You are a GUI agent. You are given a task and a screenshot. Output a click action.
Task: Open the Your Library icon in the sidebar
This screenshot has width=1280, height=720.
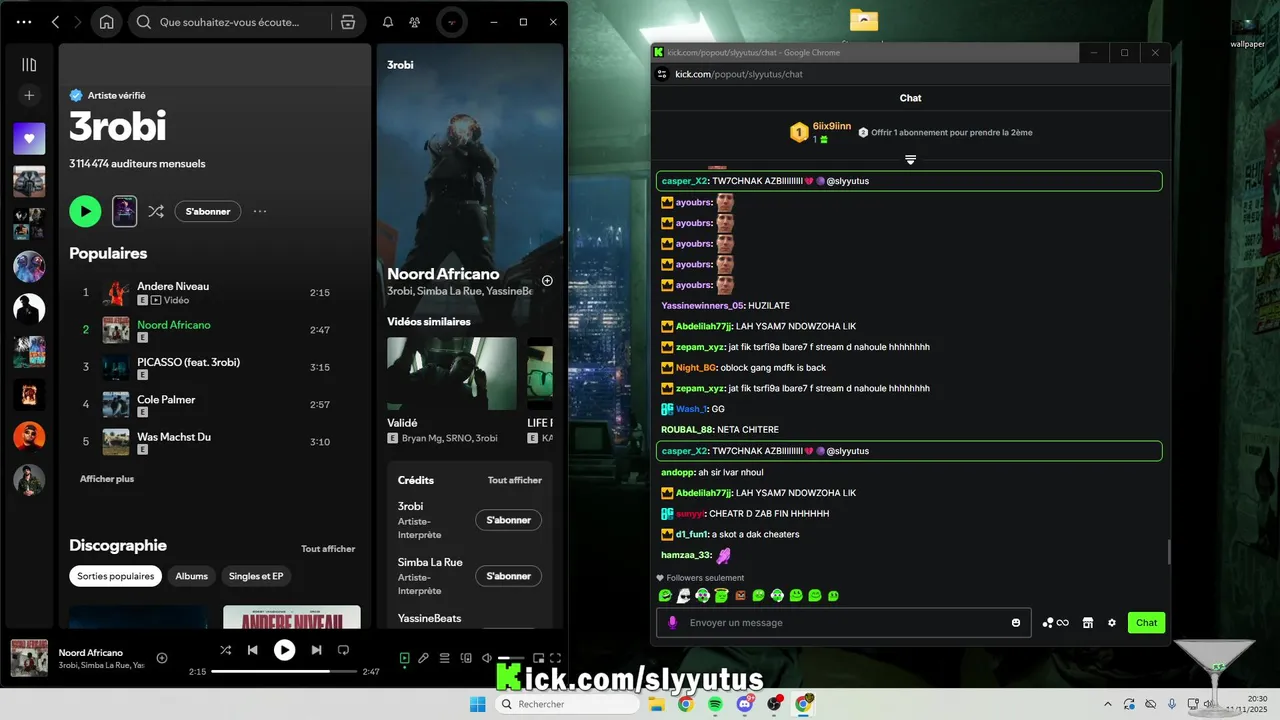pos(29,65)
